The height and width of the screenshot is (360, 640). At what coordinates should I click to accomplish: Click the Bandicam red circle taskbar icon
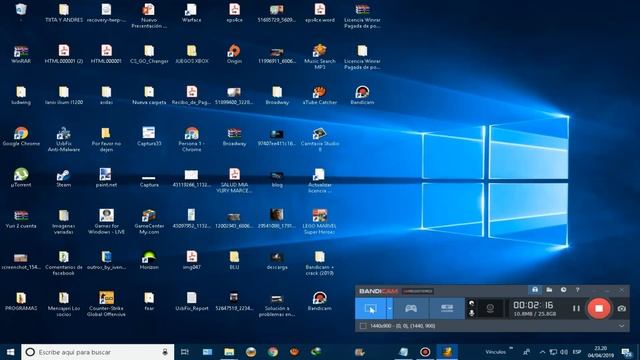425,352
